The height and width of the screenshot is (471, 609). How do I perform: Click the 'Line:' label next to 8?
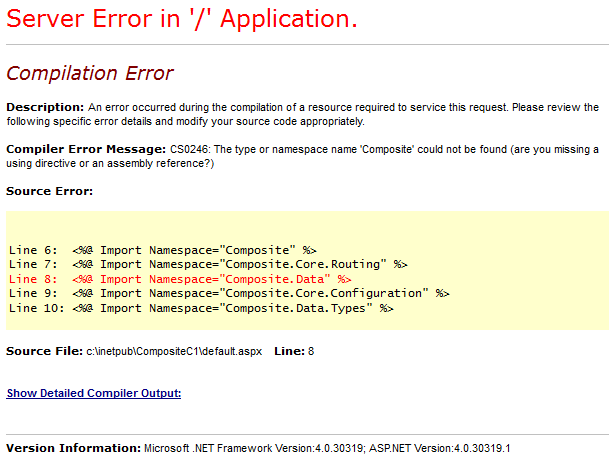(289, 351)
